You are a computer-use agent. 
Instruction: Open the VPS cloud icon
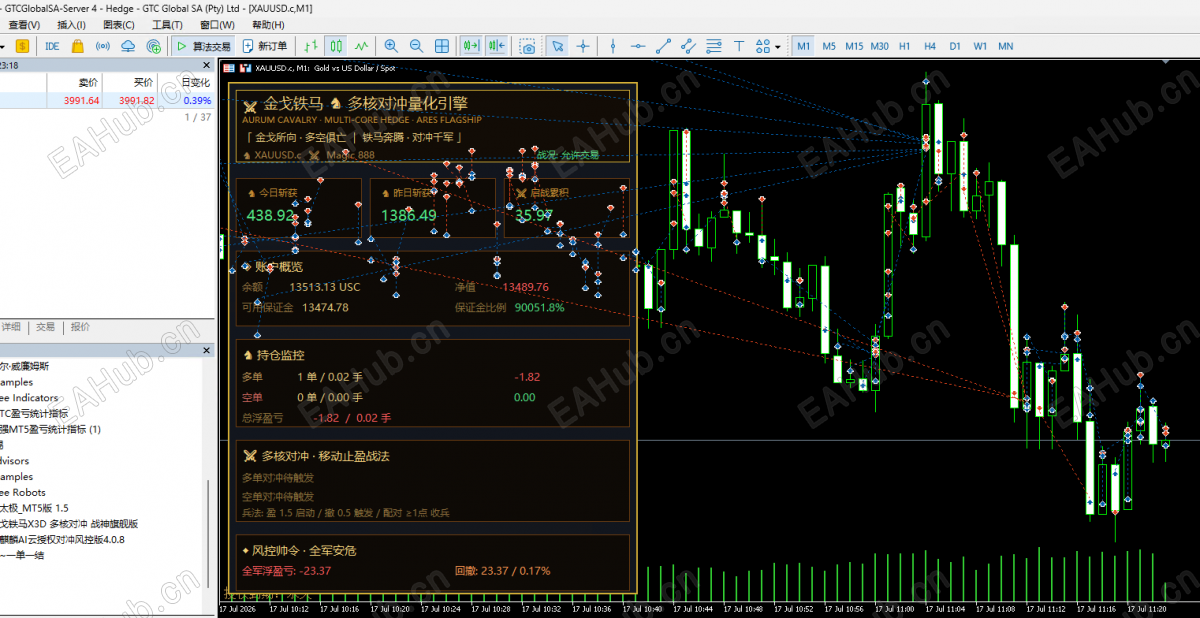(128, 46)
